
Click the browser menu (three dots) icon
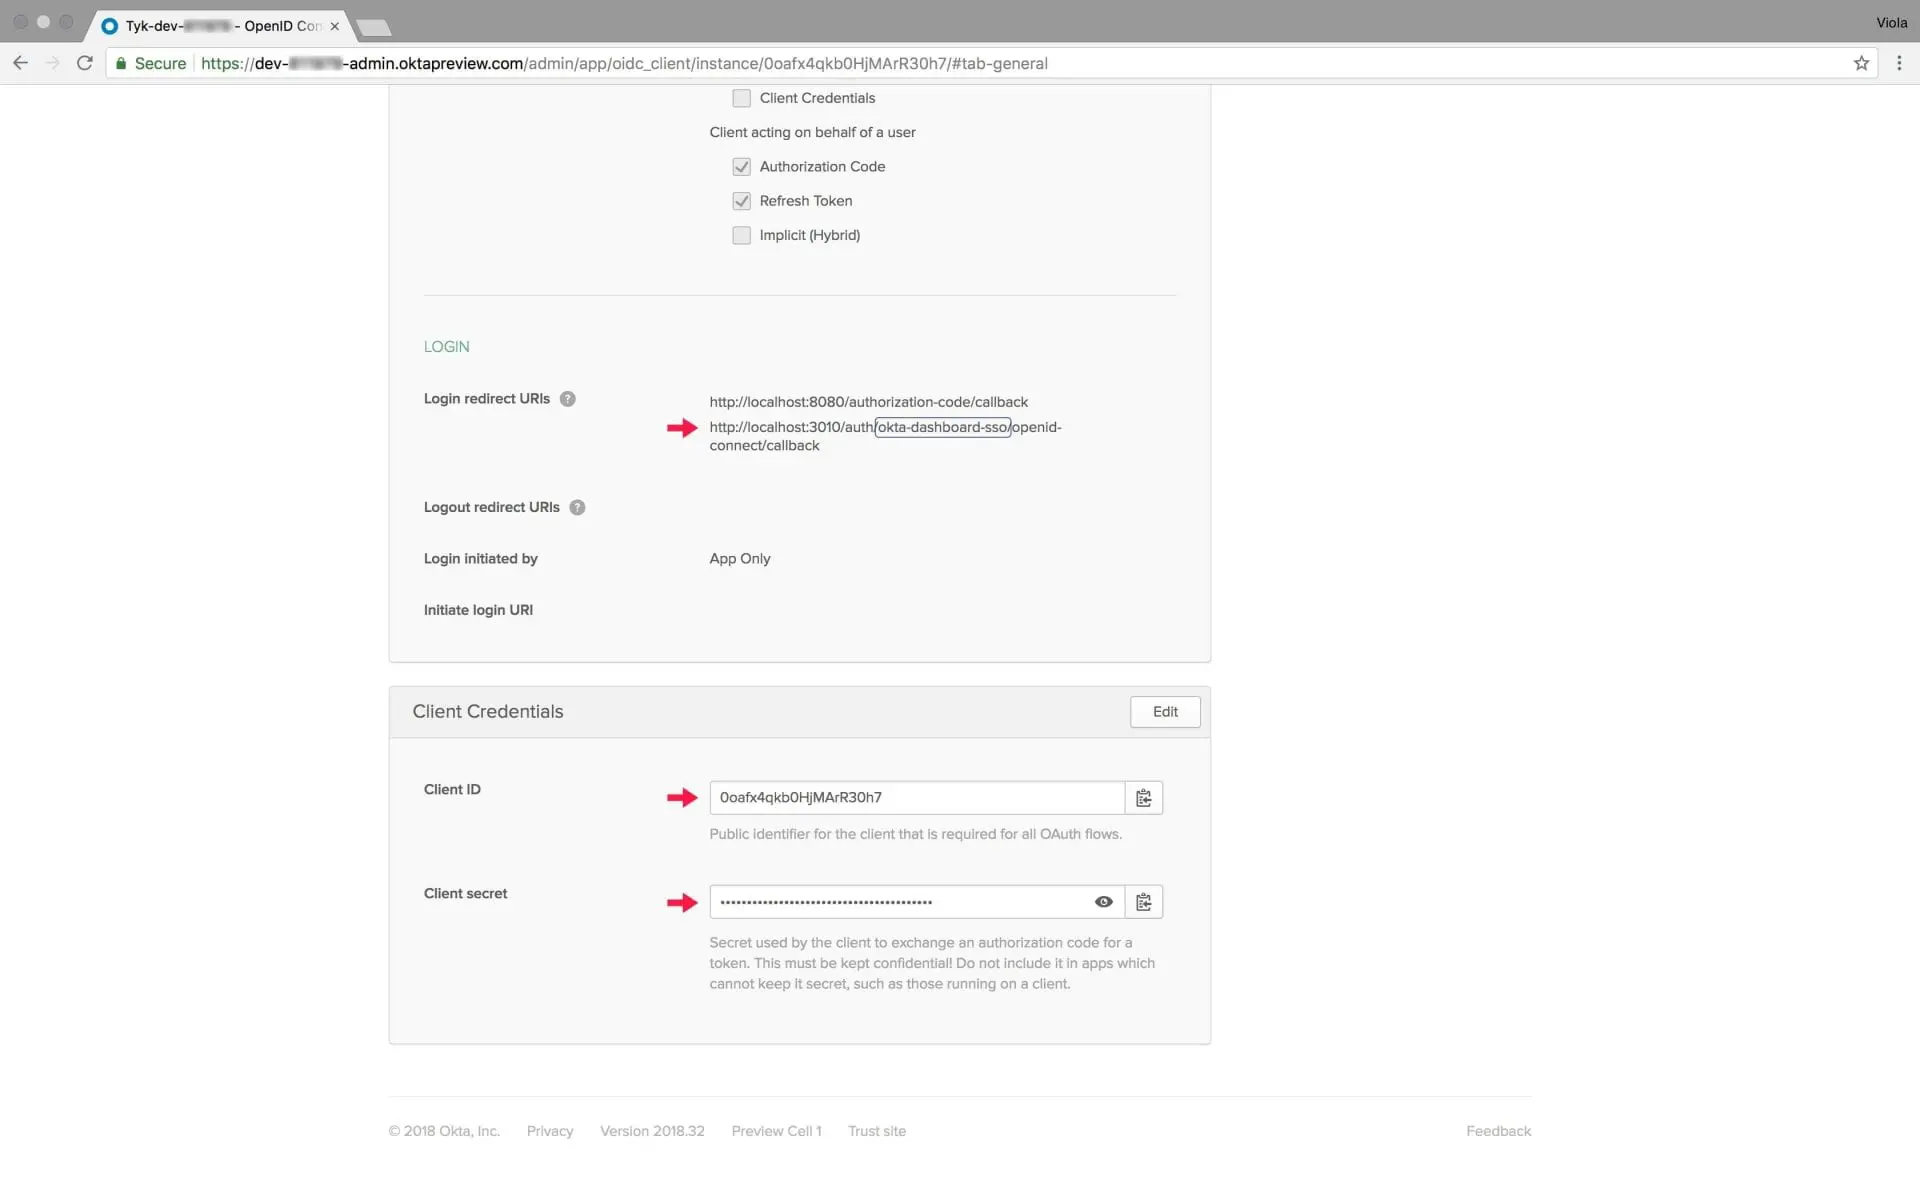(1899, 62)
